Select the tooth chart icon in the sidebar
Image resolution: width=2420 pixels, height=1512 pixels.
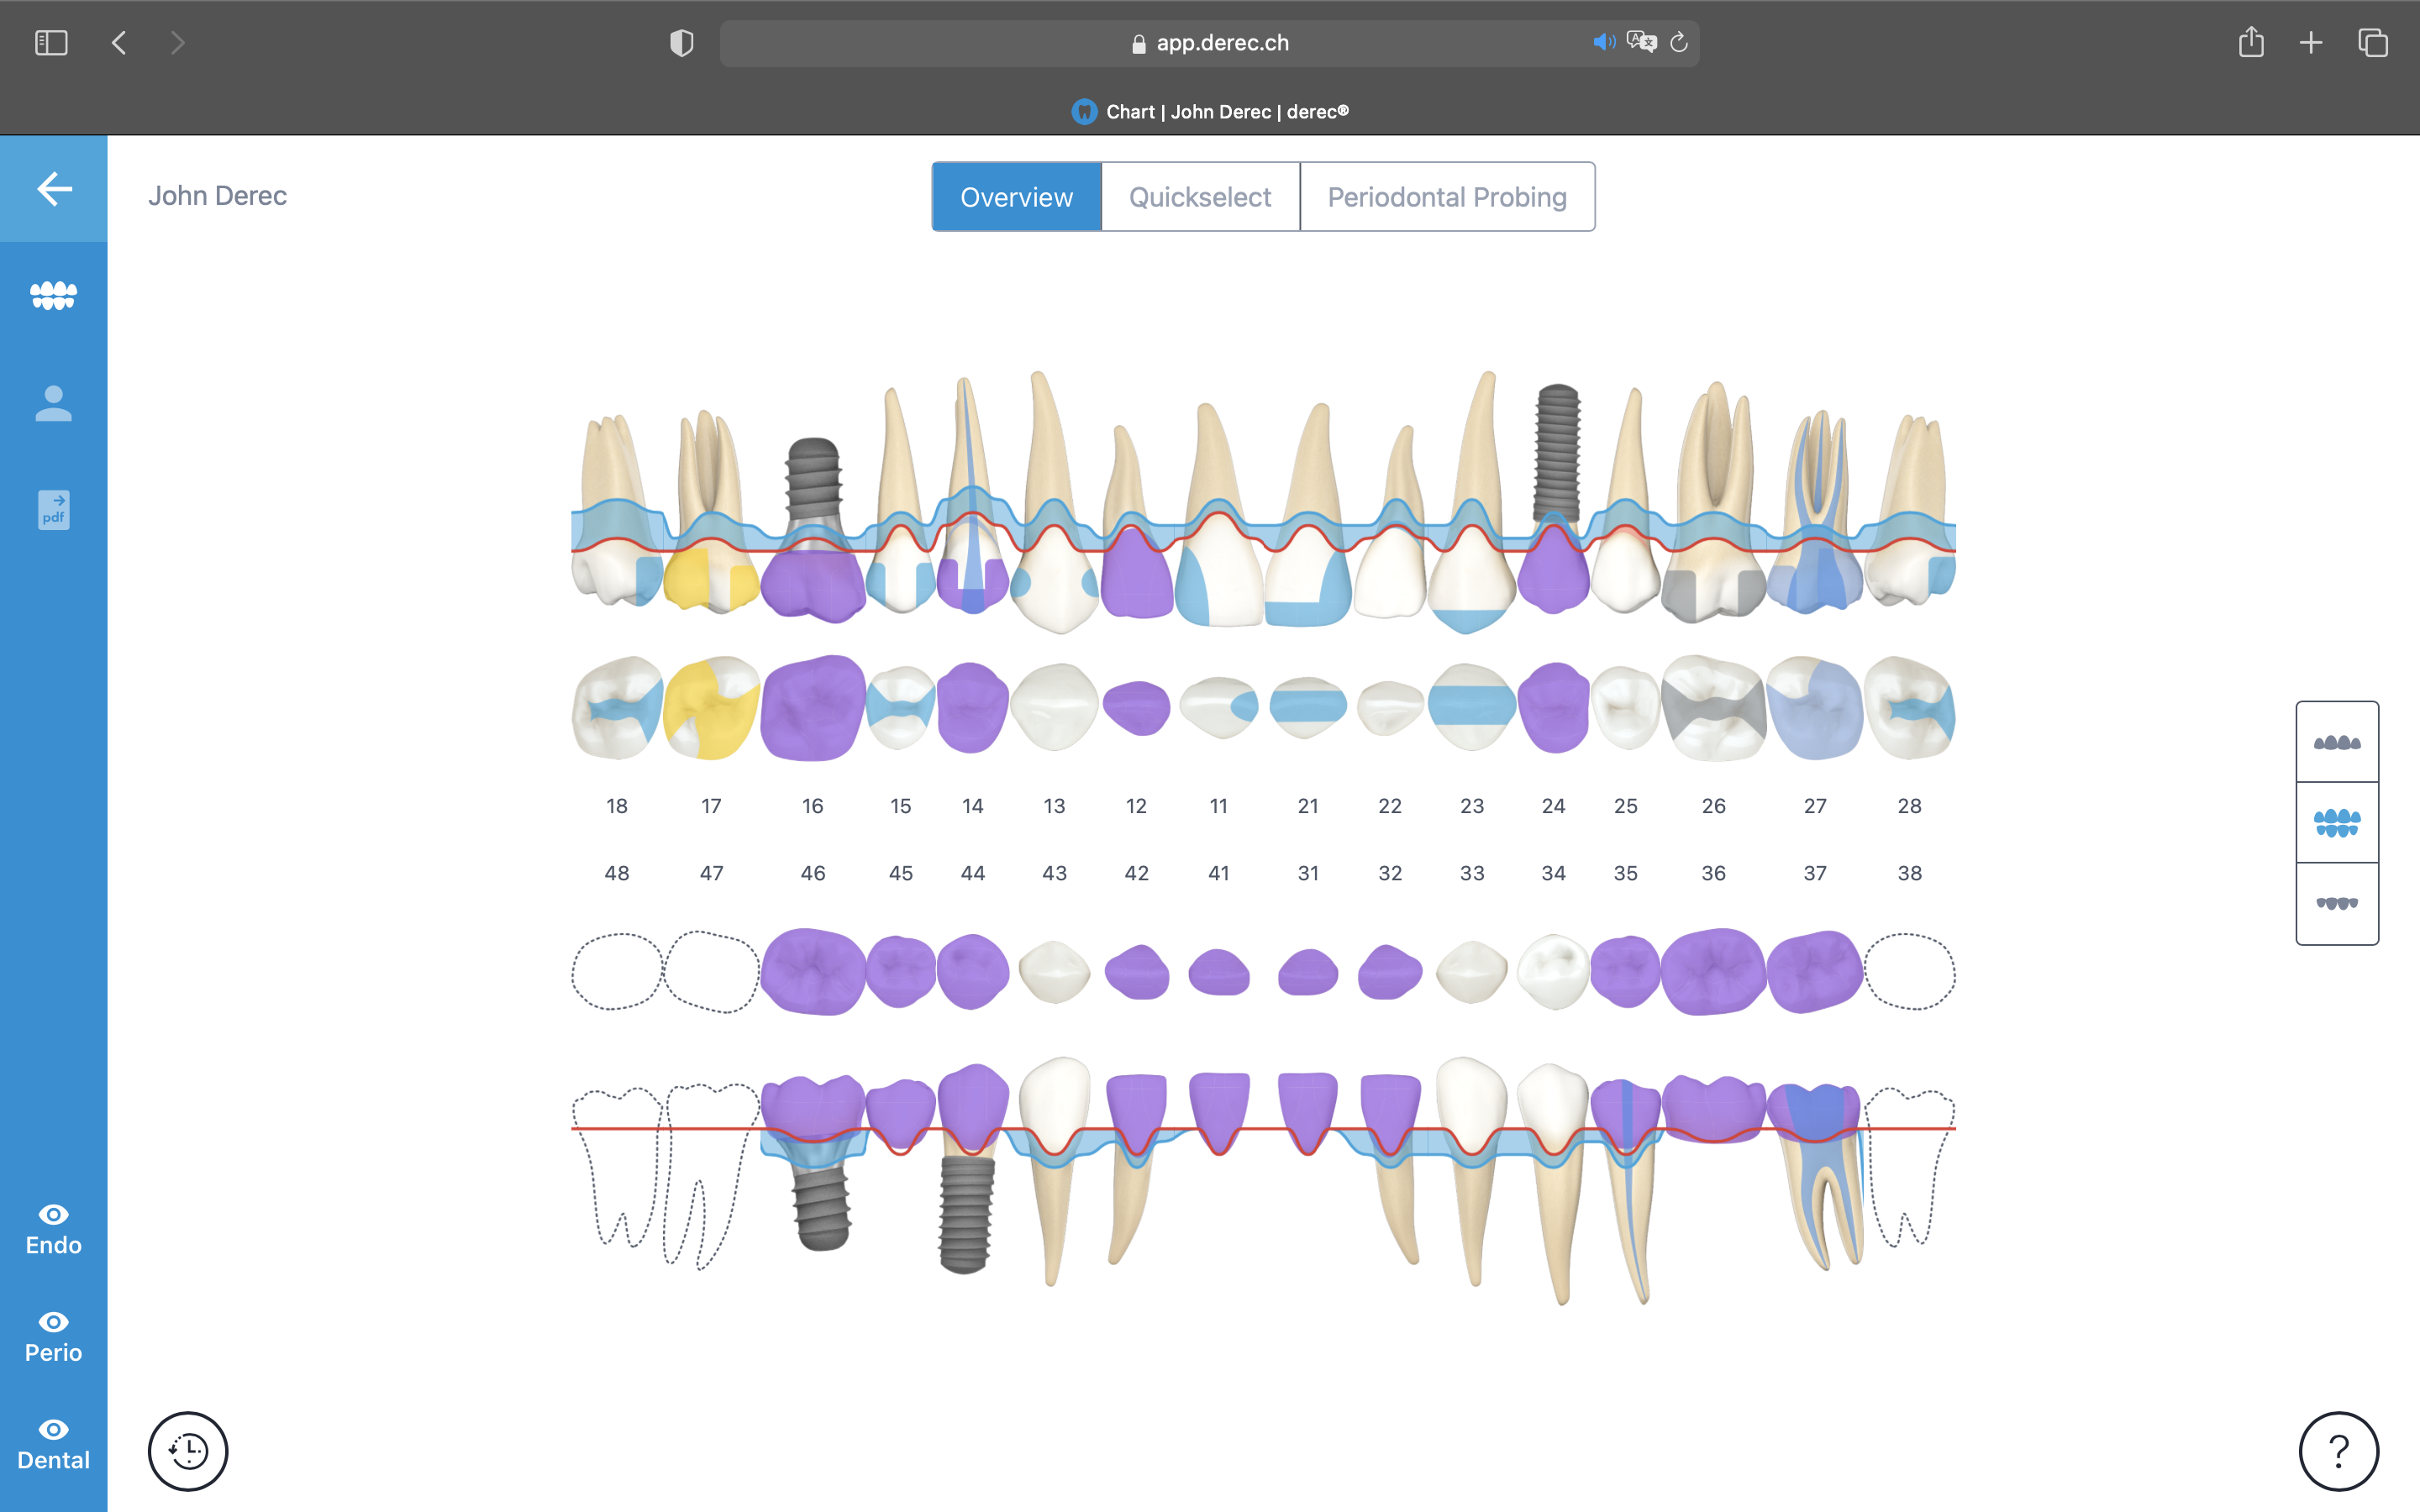point(53,295)
